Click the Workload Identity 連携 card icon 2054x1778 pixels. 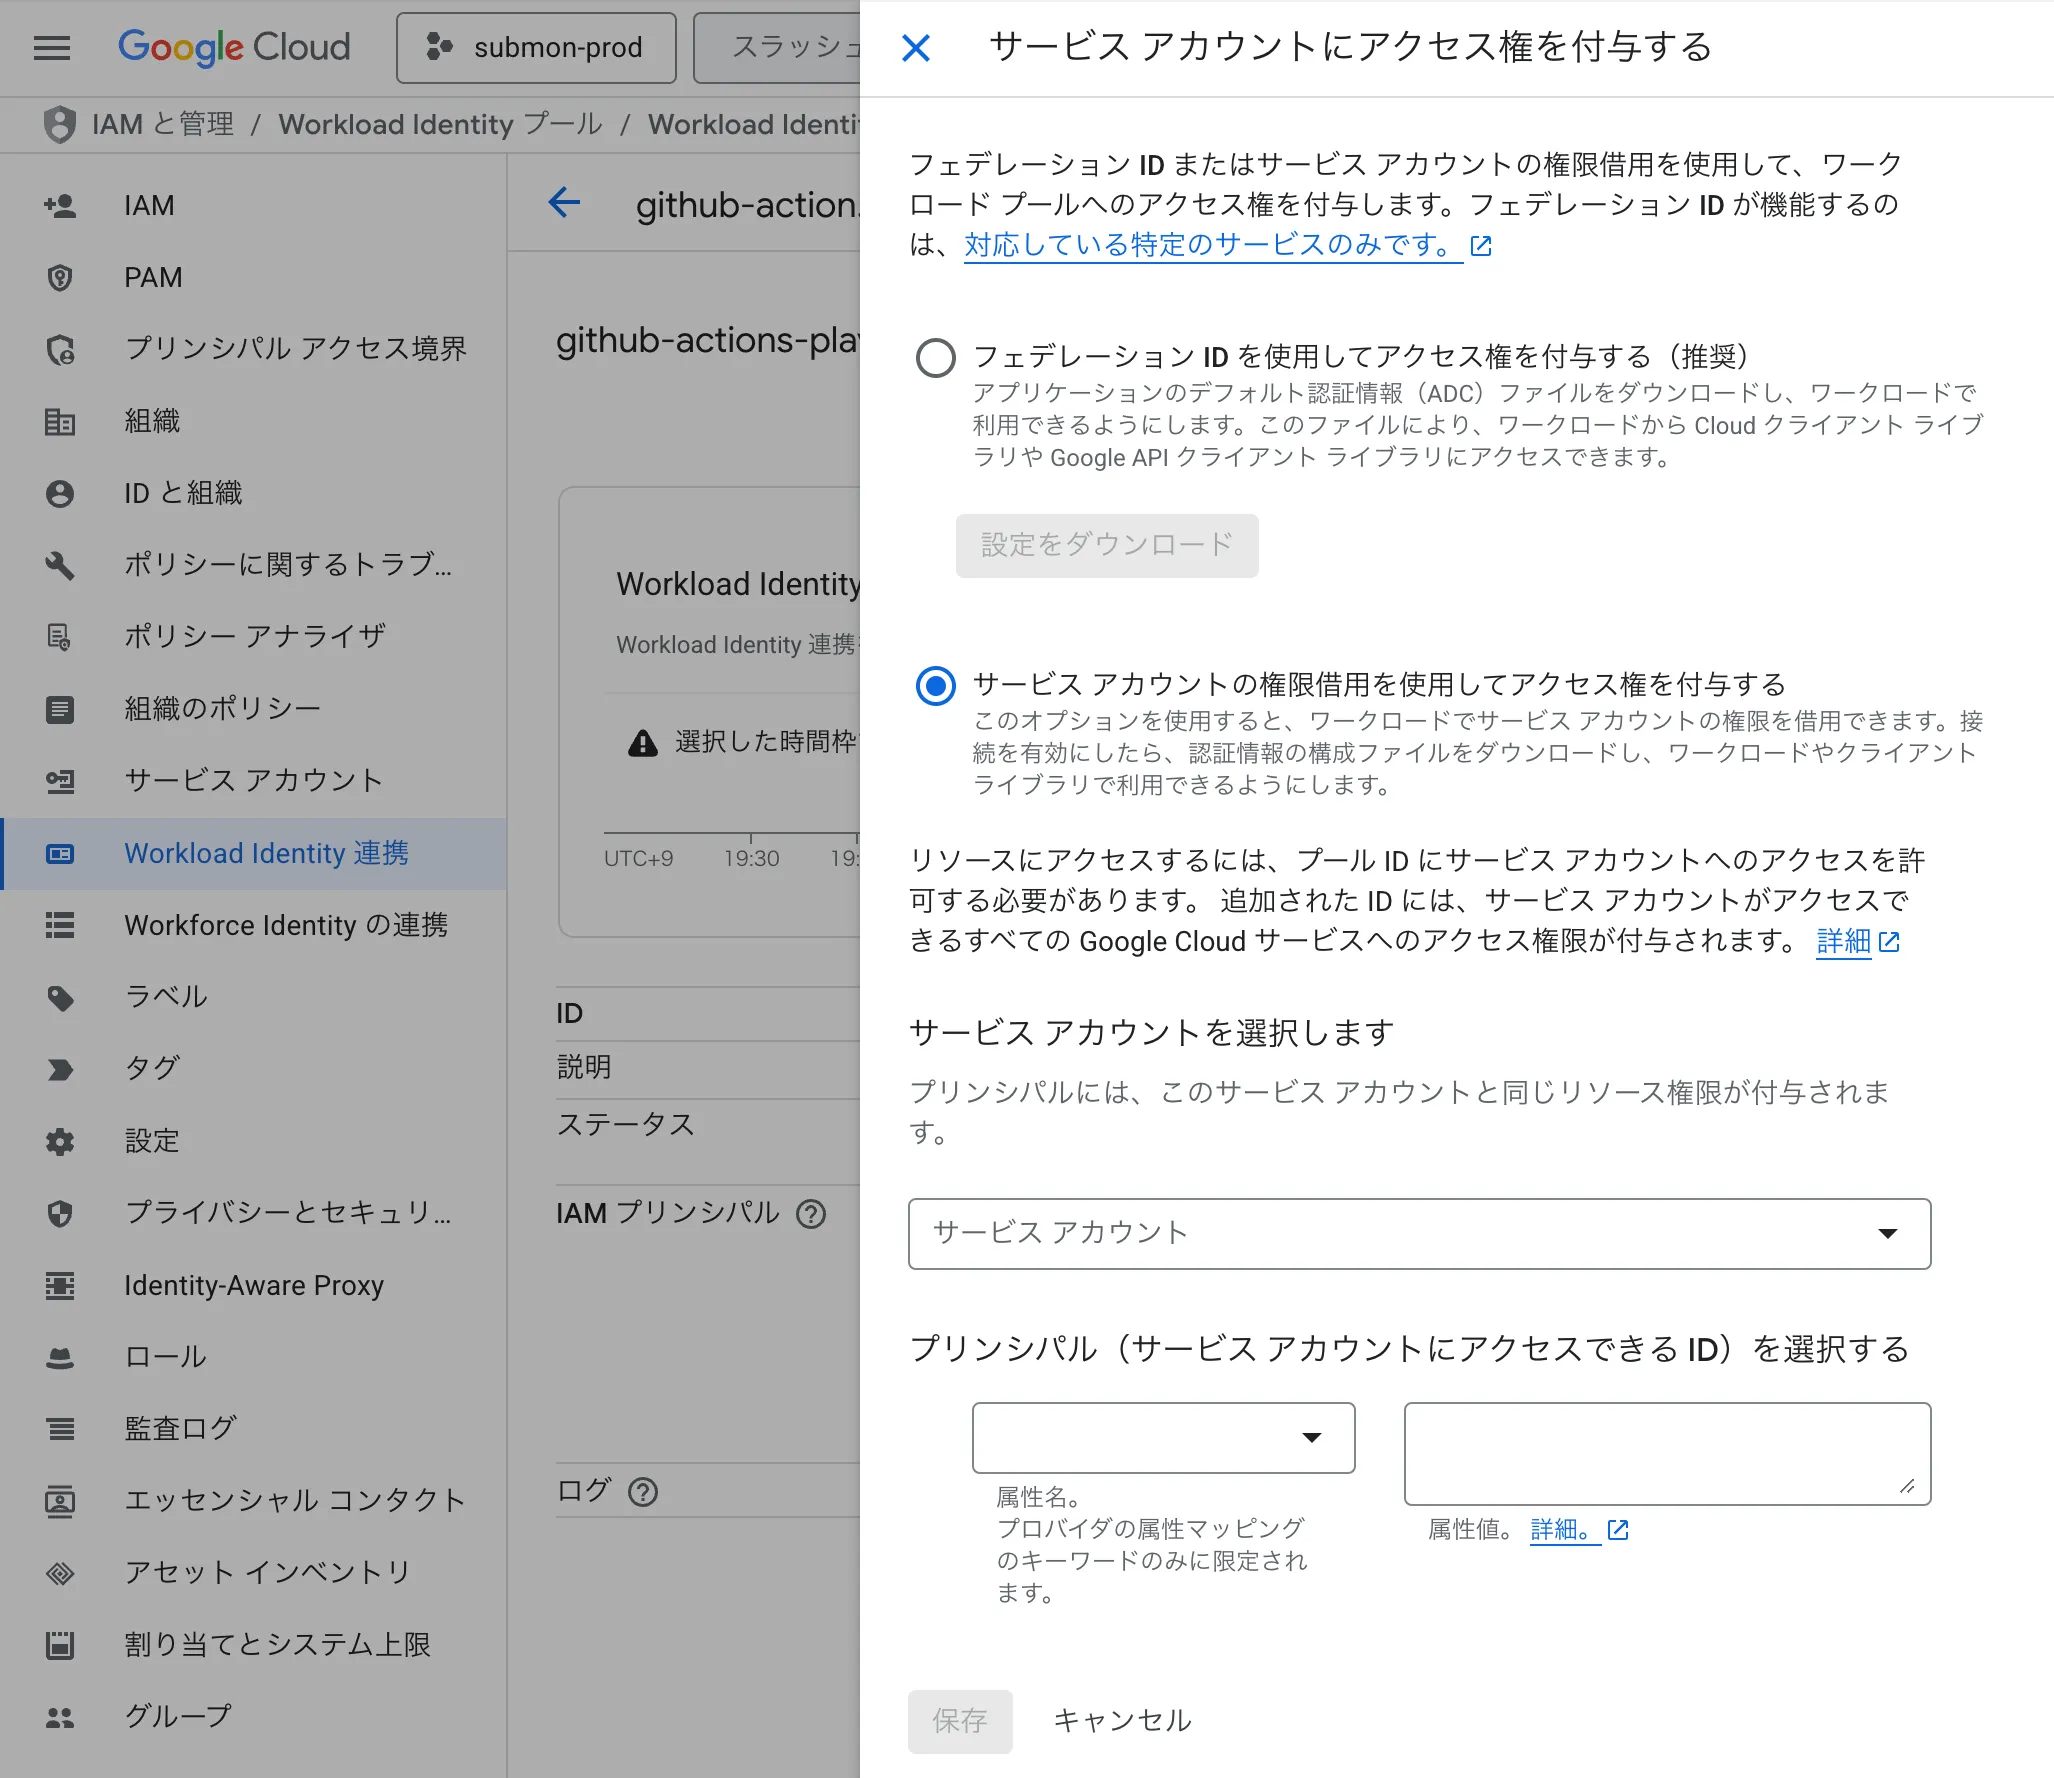pos(60,854)
